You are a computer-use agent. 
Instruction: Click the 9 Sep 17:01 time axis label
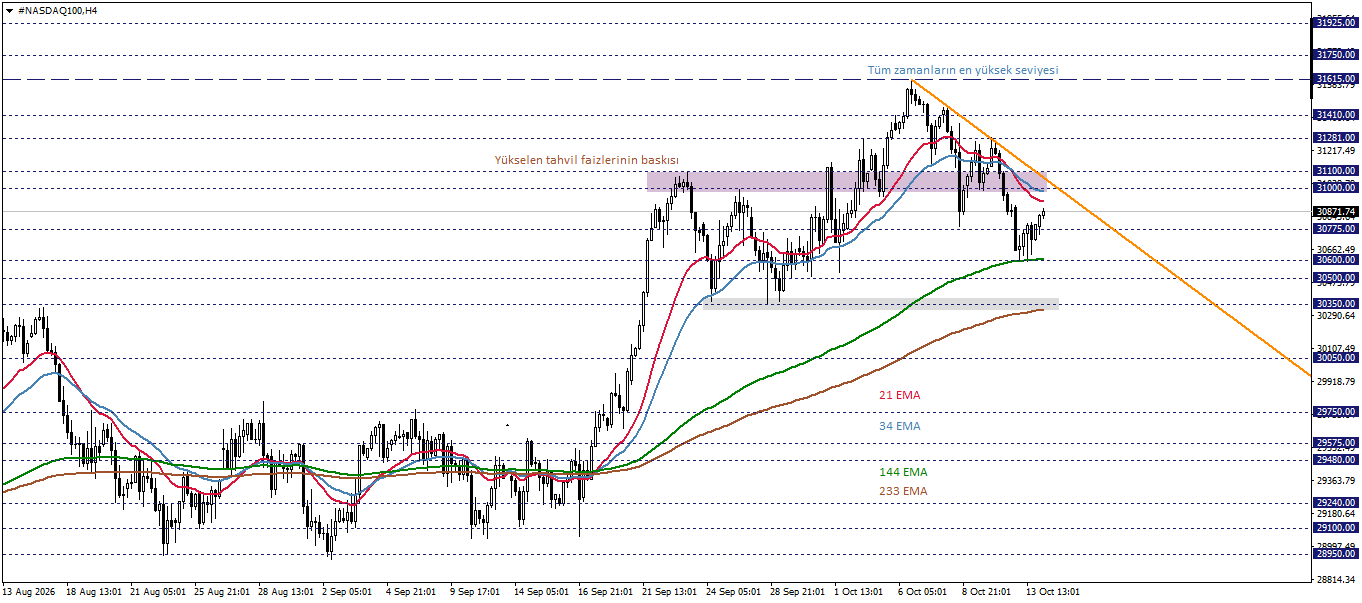474,592
